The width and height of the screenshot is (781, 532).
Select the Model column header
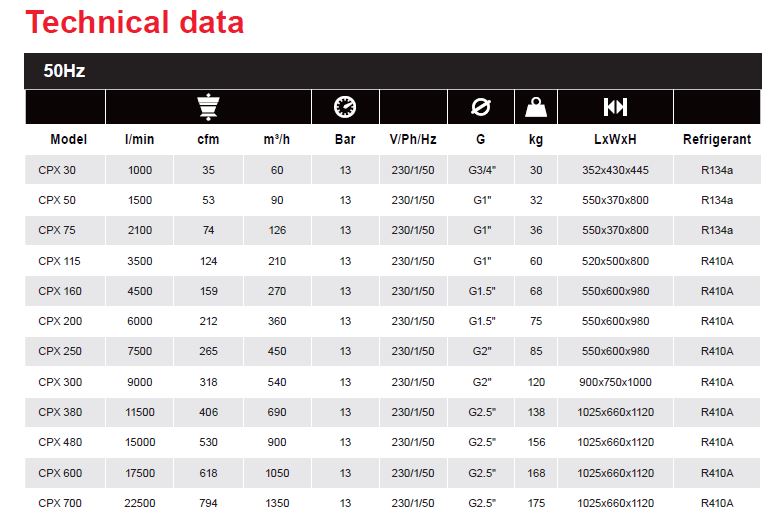pyautogui.click(x=69, y=139)
